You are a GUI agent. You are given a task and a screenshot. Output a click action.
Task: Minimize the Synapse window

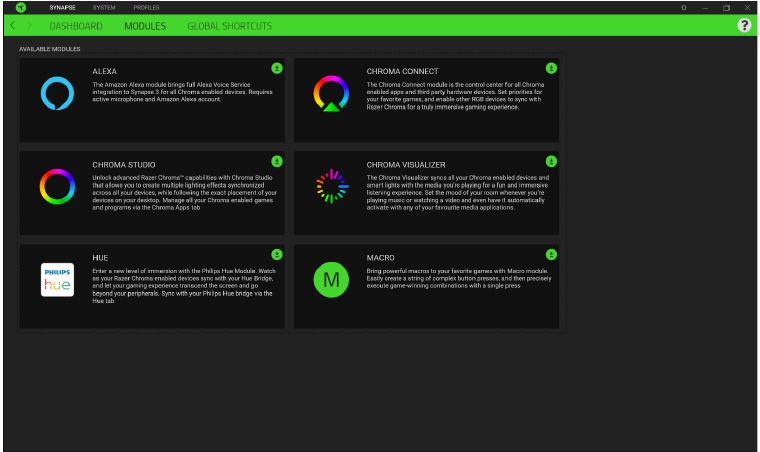coord(705,8)
